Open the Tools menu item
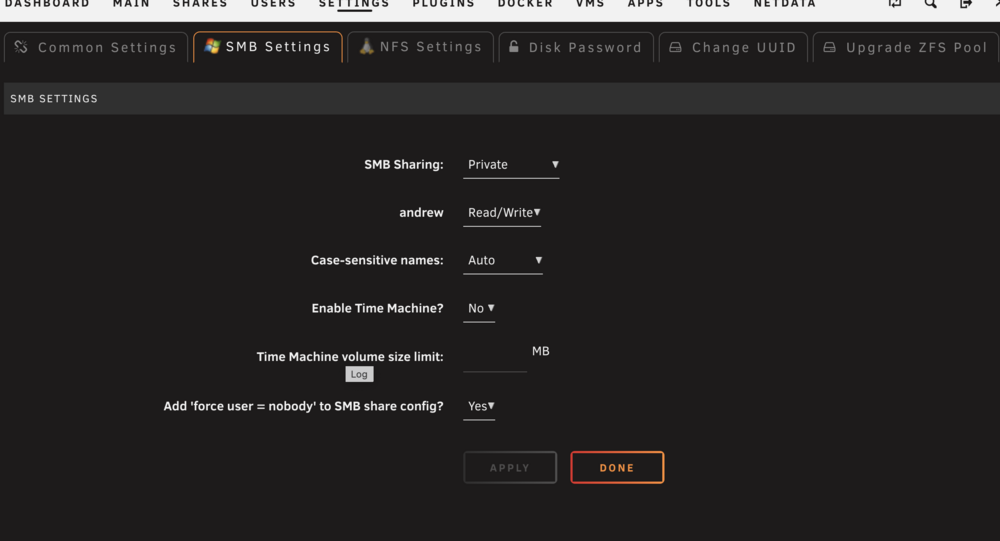 709,4
